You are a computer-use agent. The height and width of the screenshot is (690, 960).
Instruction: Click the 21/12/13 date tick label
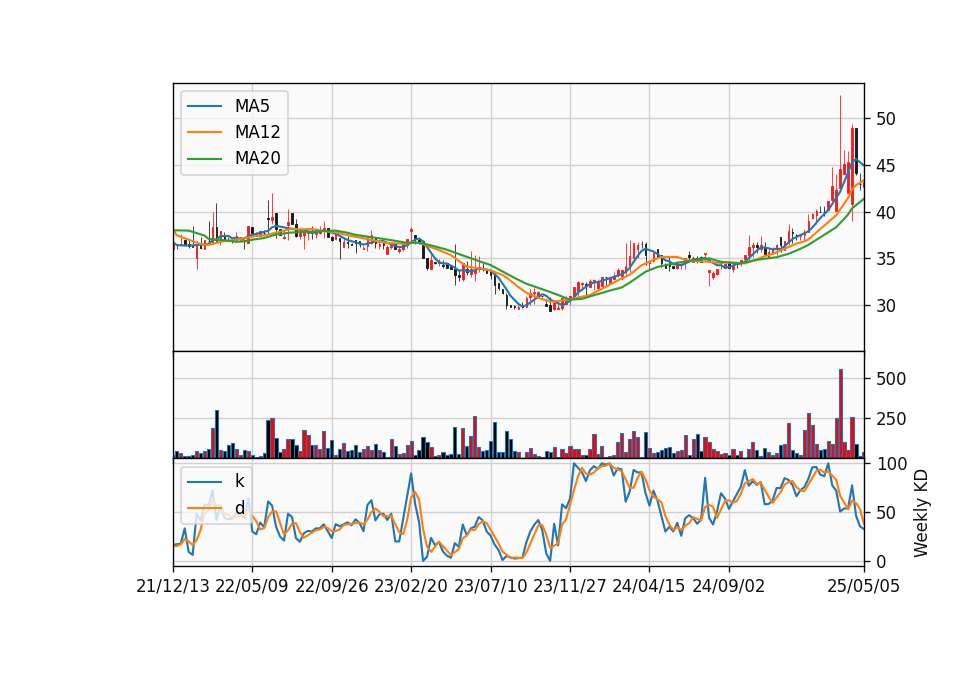coord(173,586)
